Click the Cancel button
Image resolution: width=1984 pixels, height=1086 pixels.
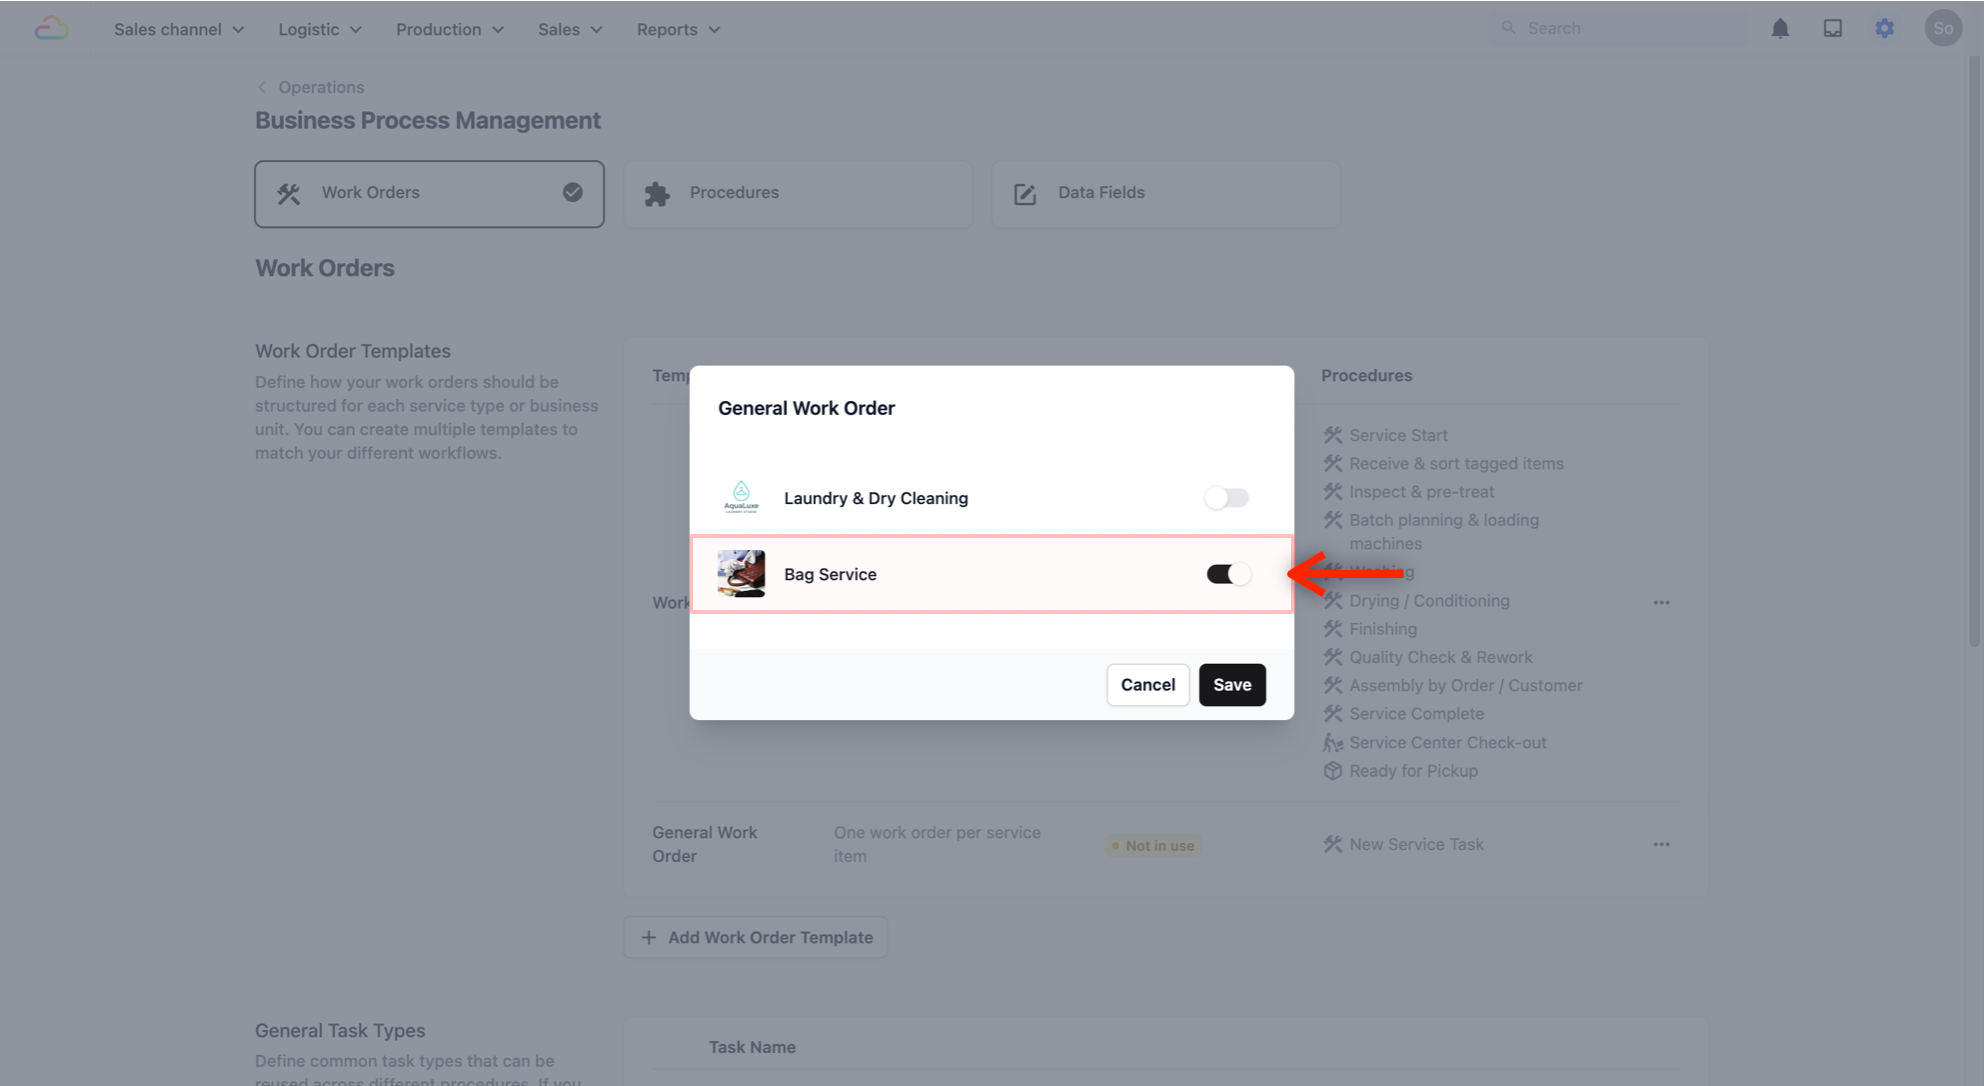[1147, 685]
